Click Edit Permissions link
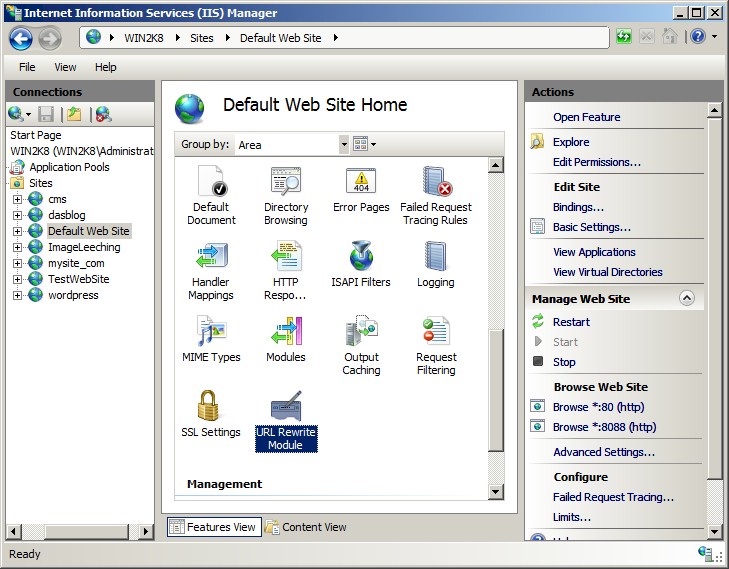Image resolution: width=729 pixels, height=569 pixels. pos(596,162)
